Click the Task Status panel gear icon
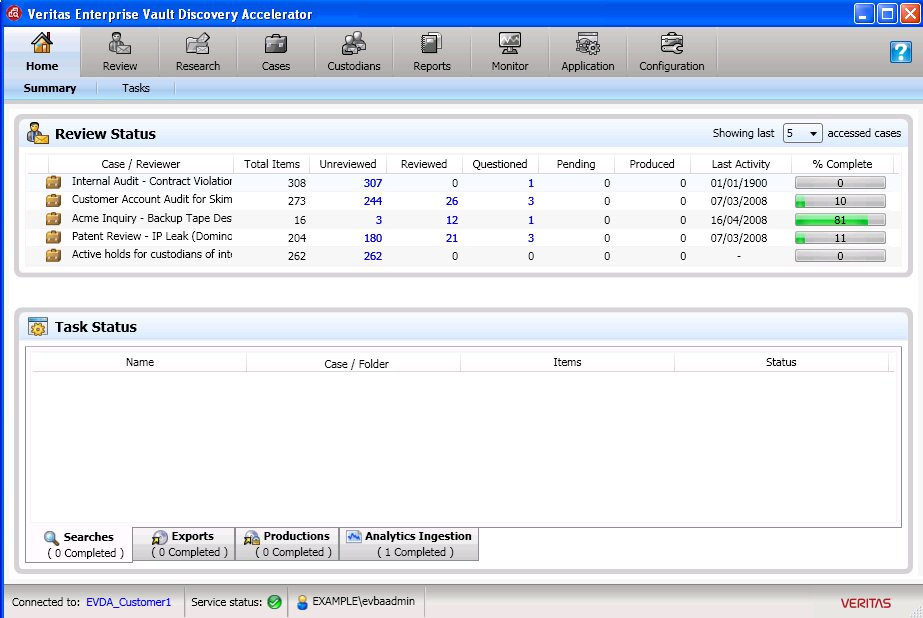This screenshot has height=618, width=923. [x=38, y=327]
